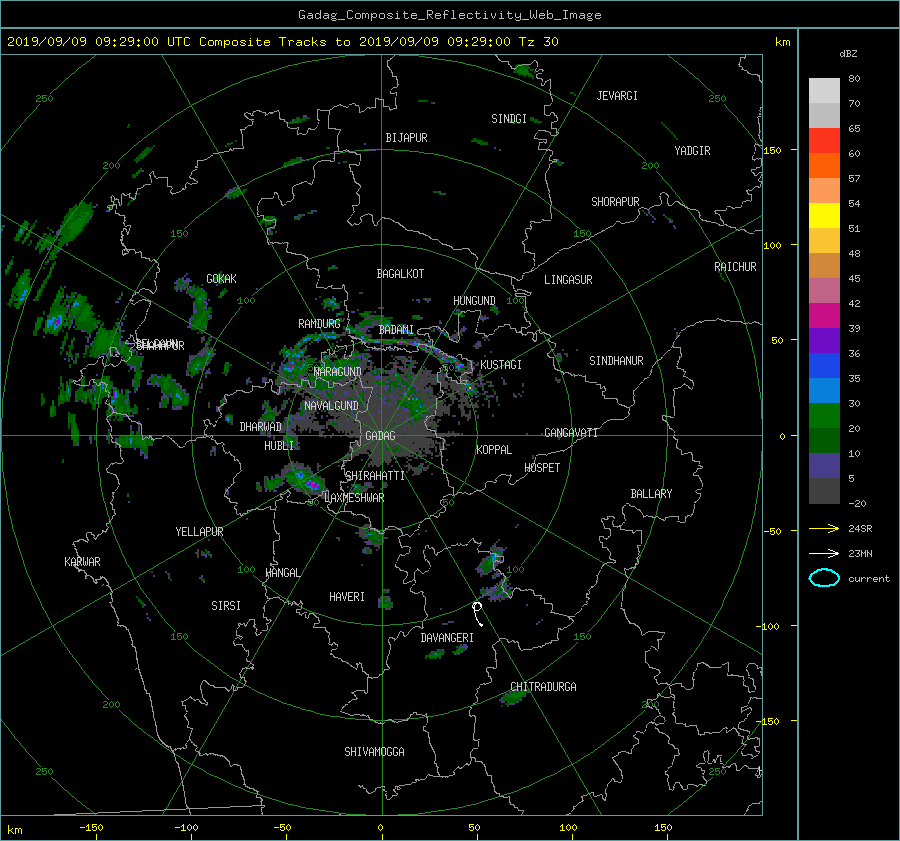Select the SIRSI label
Screen dimensions: 900x841
226,606
